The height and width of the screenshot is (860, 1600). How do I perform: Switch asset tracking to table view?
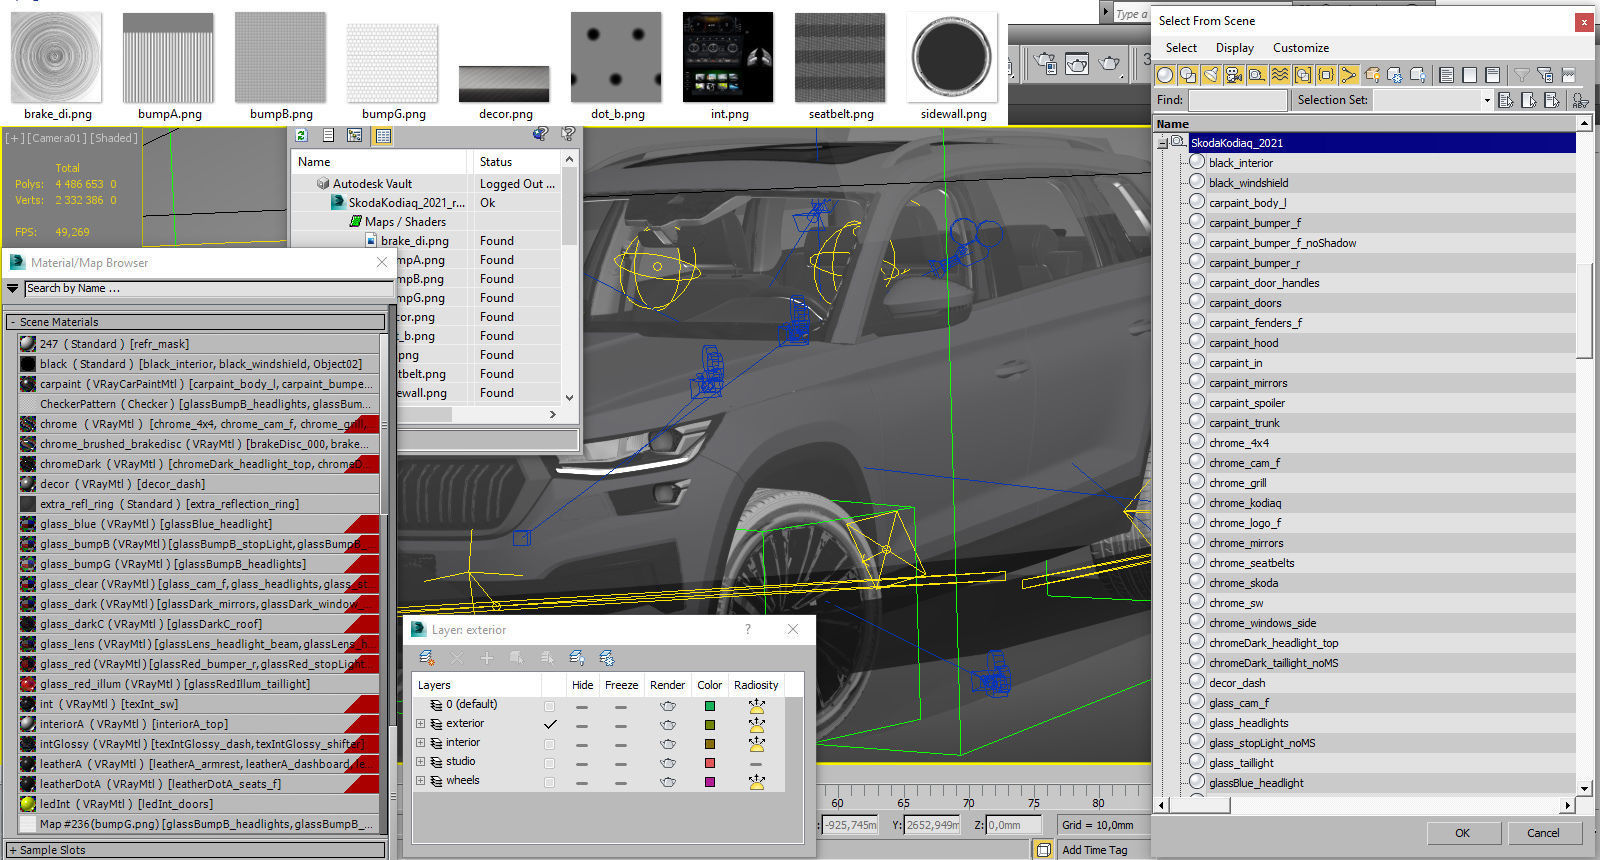pos(383,135)
